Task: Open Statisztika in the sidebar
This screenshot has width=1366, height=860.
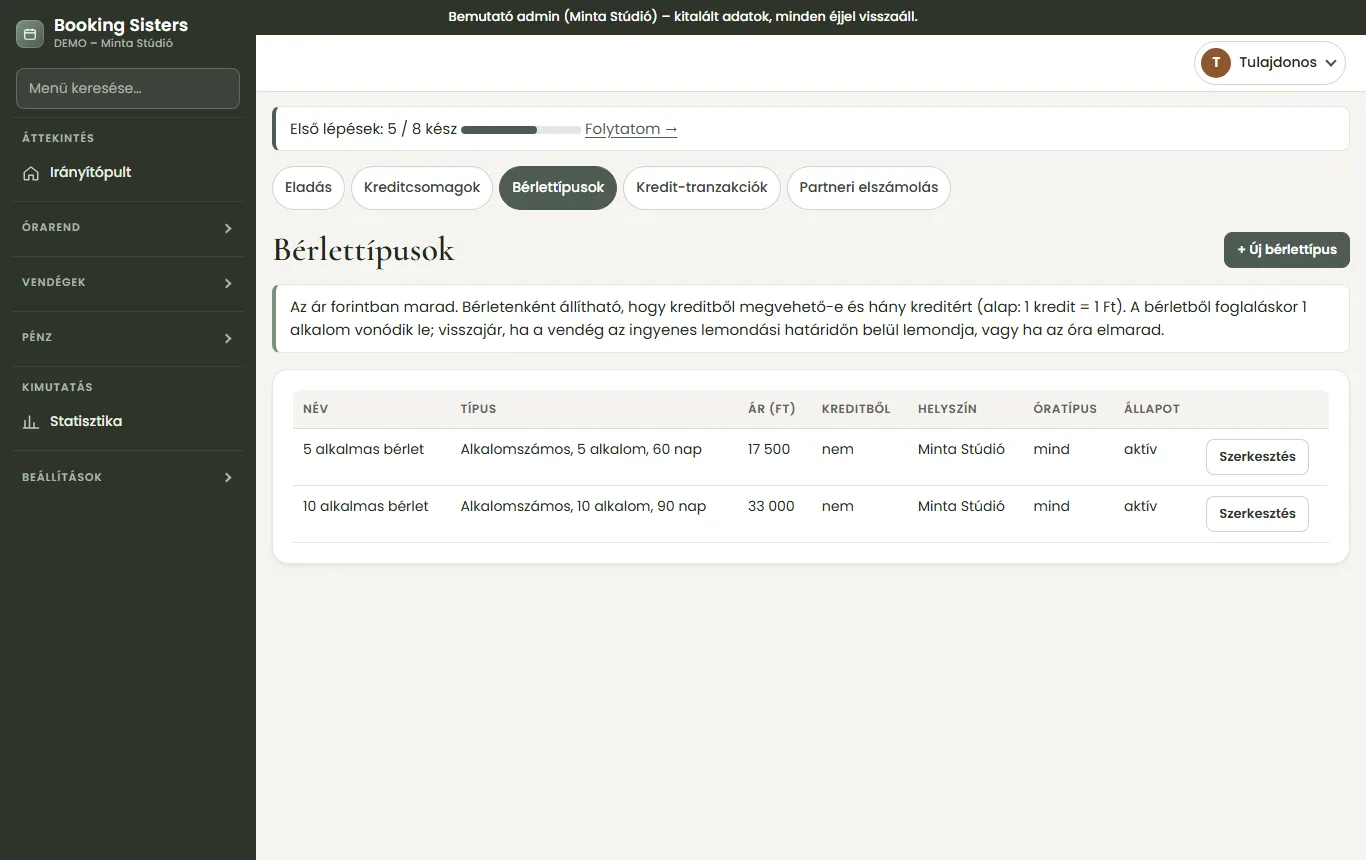Action: point(128,422)
